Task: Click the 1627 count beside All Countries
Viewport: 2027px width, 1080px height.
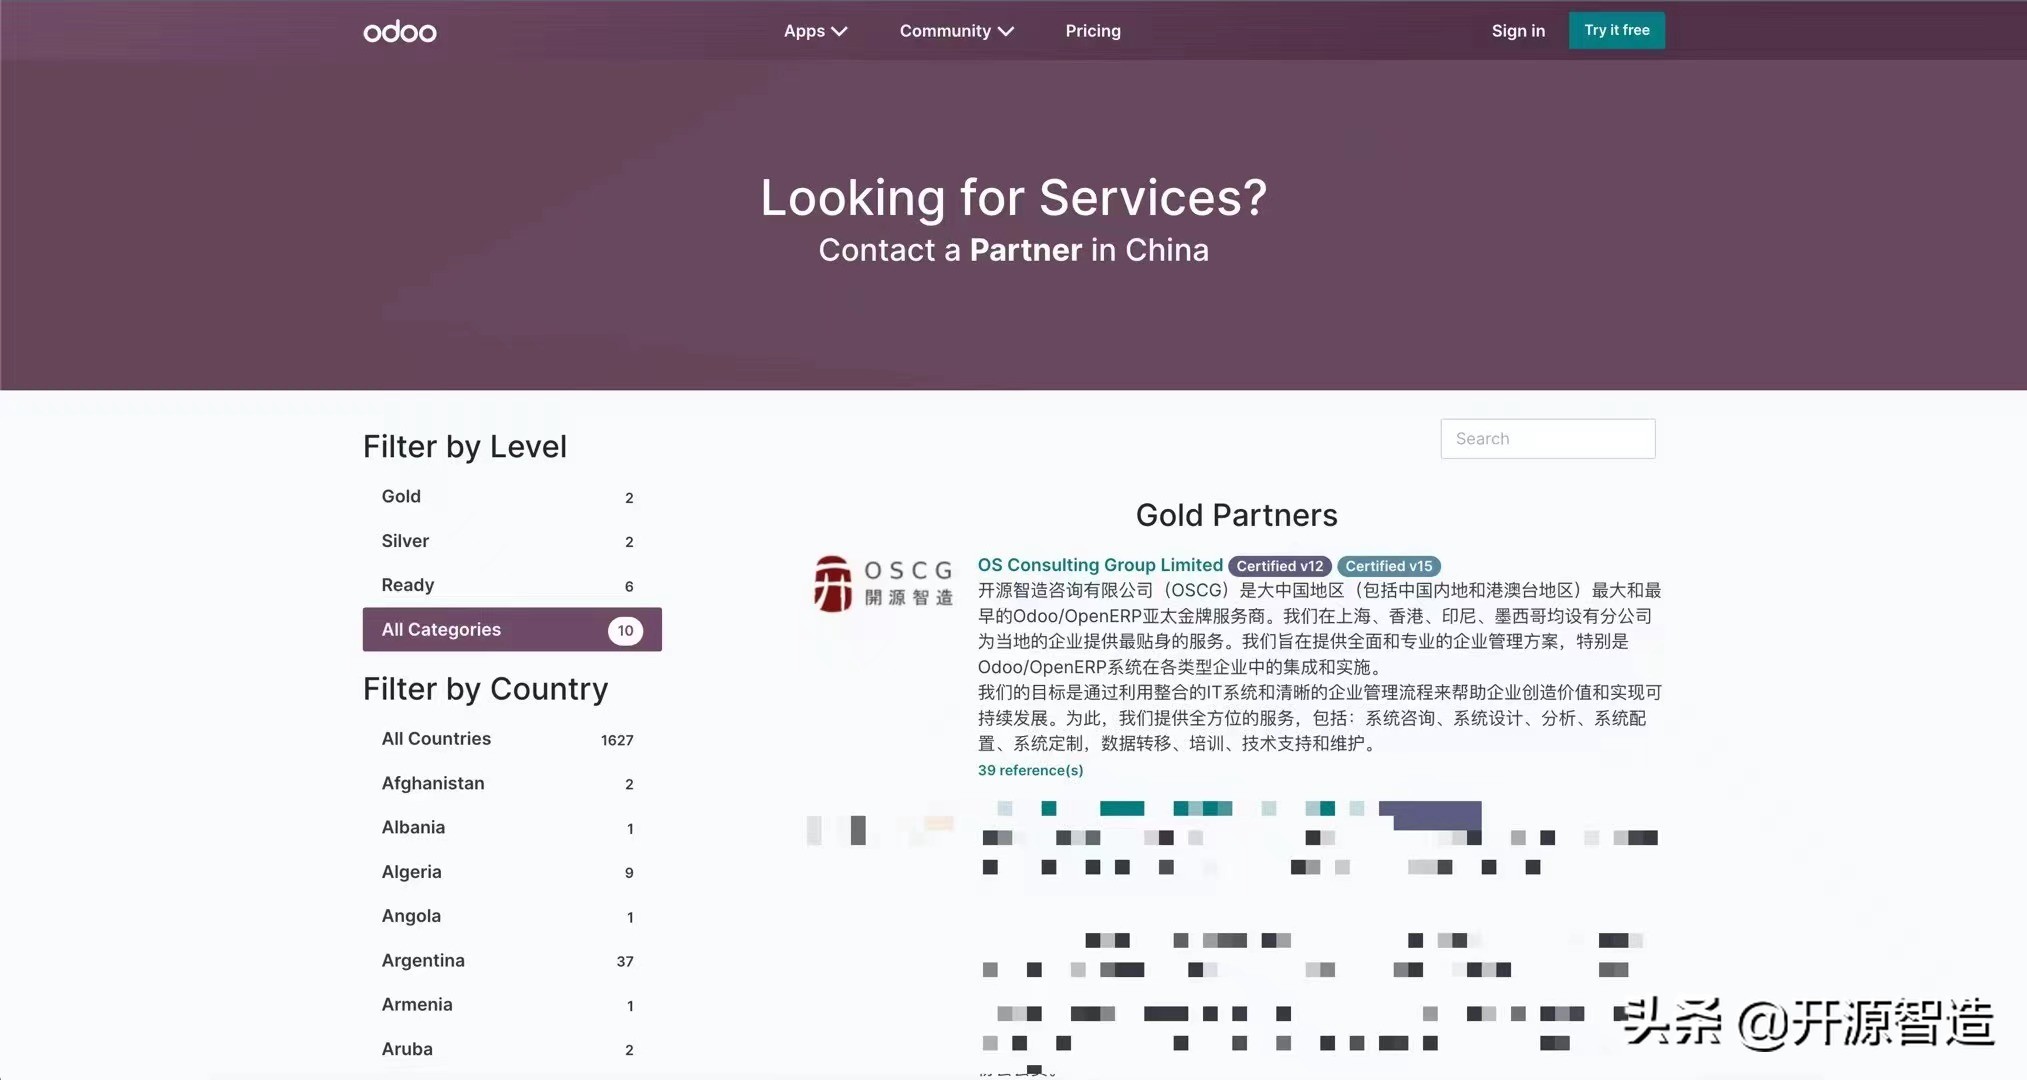Action: (x=617, y=740)
